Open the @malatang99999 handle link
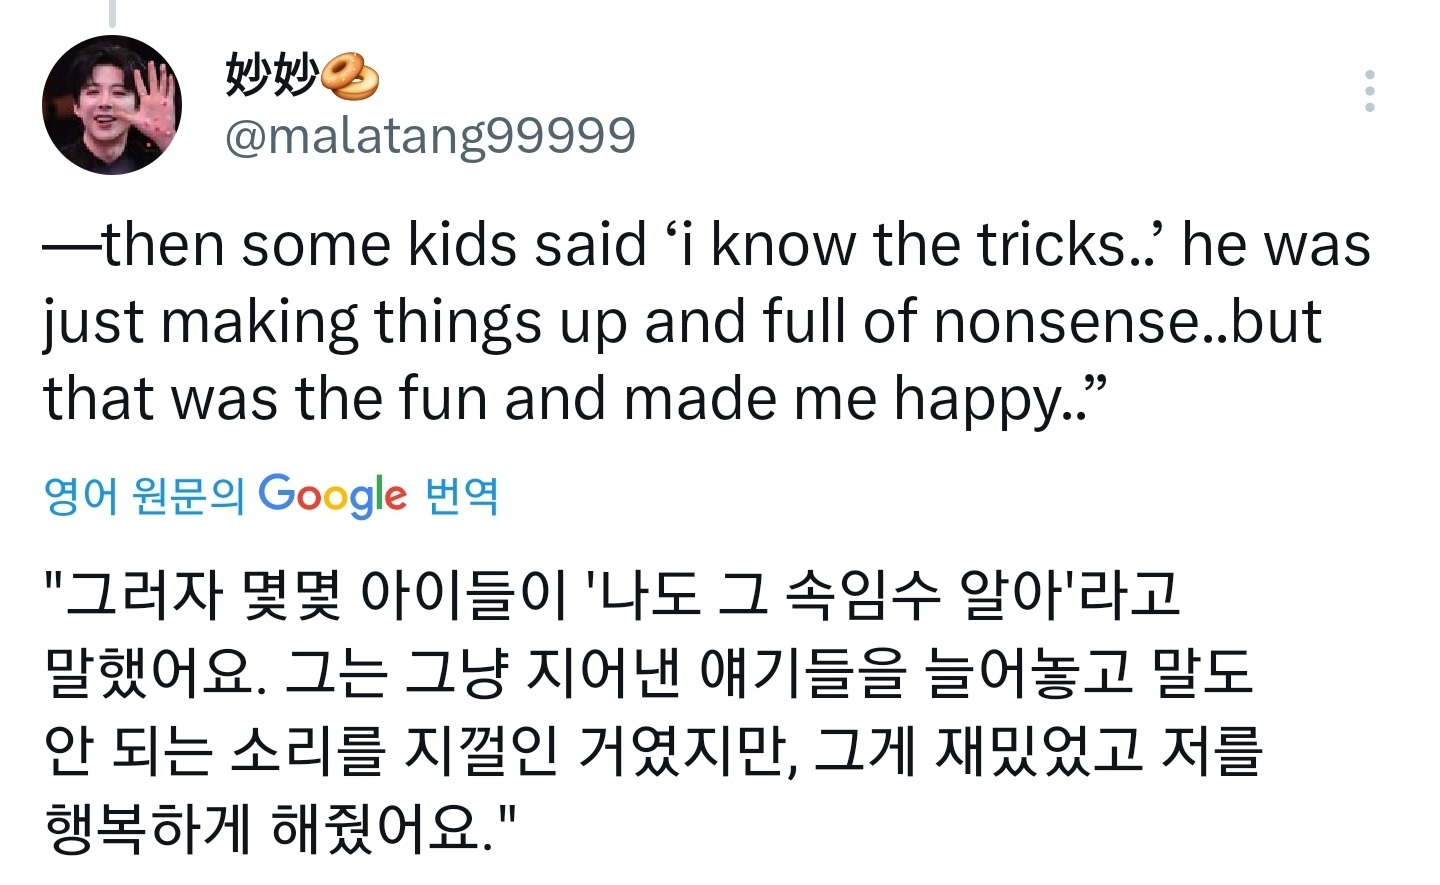This screenshot has width=1440, height=885. point(430,136)
